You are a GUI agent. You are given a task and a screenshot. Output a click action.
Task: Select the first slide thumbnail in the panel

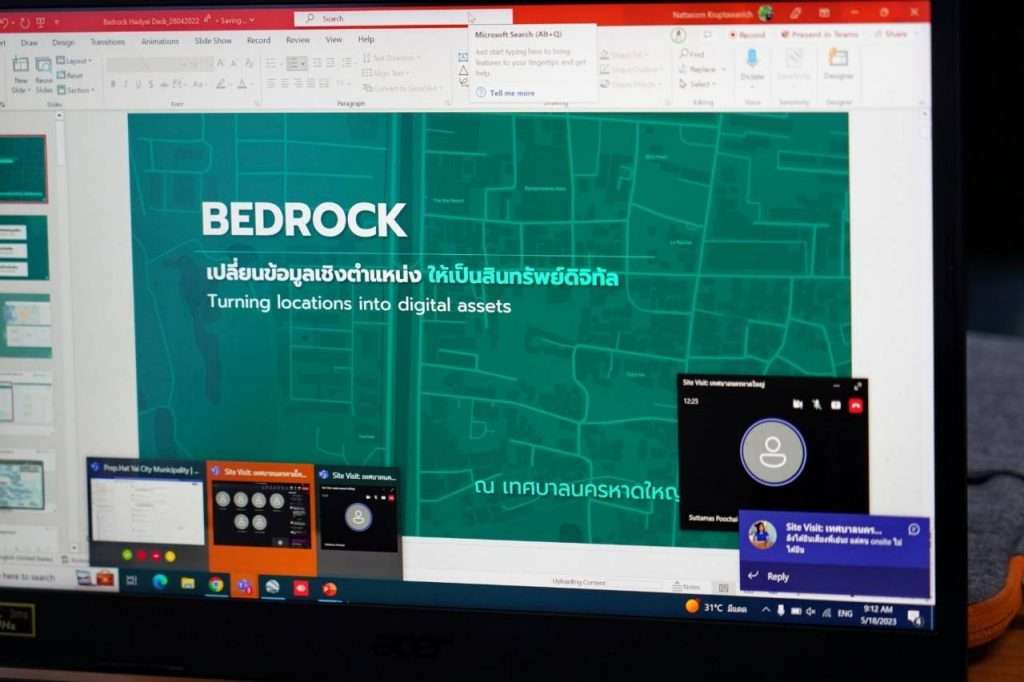[24, 168]
